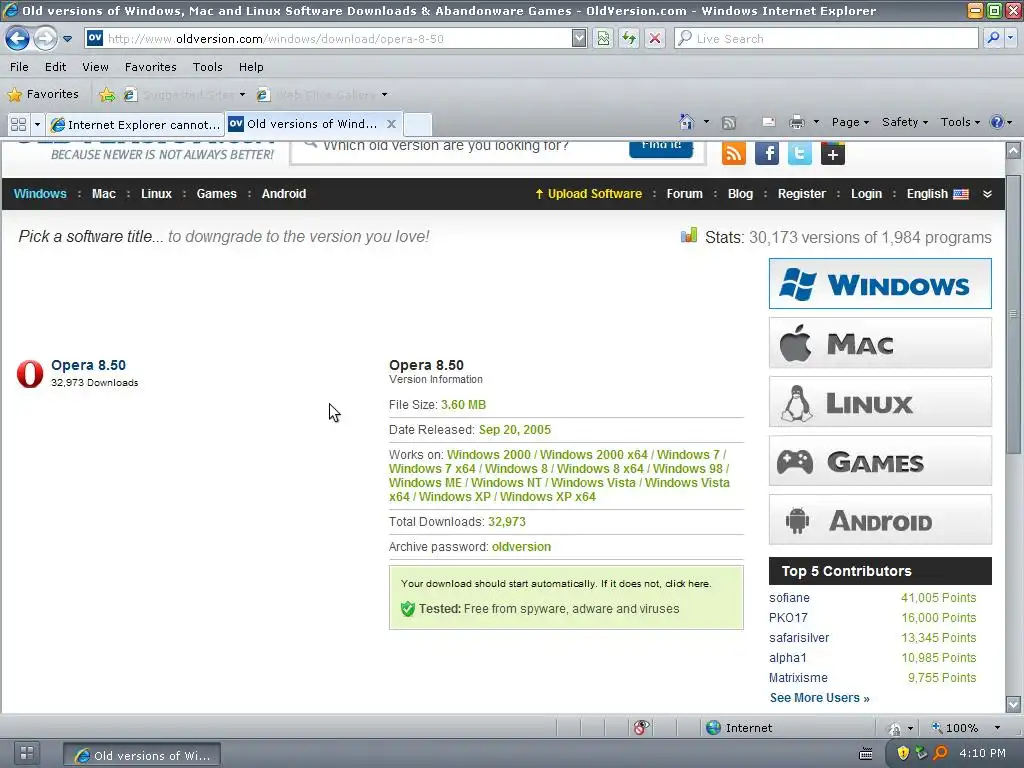Click the Live Search input box

(827, 39)
